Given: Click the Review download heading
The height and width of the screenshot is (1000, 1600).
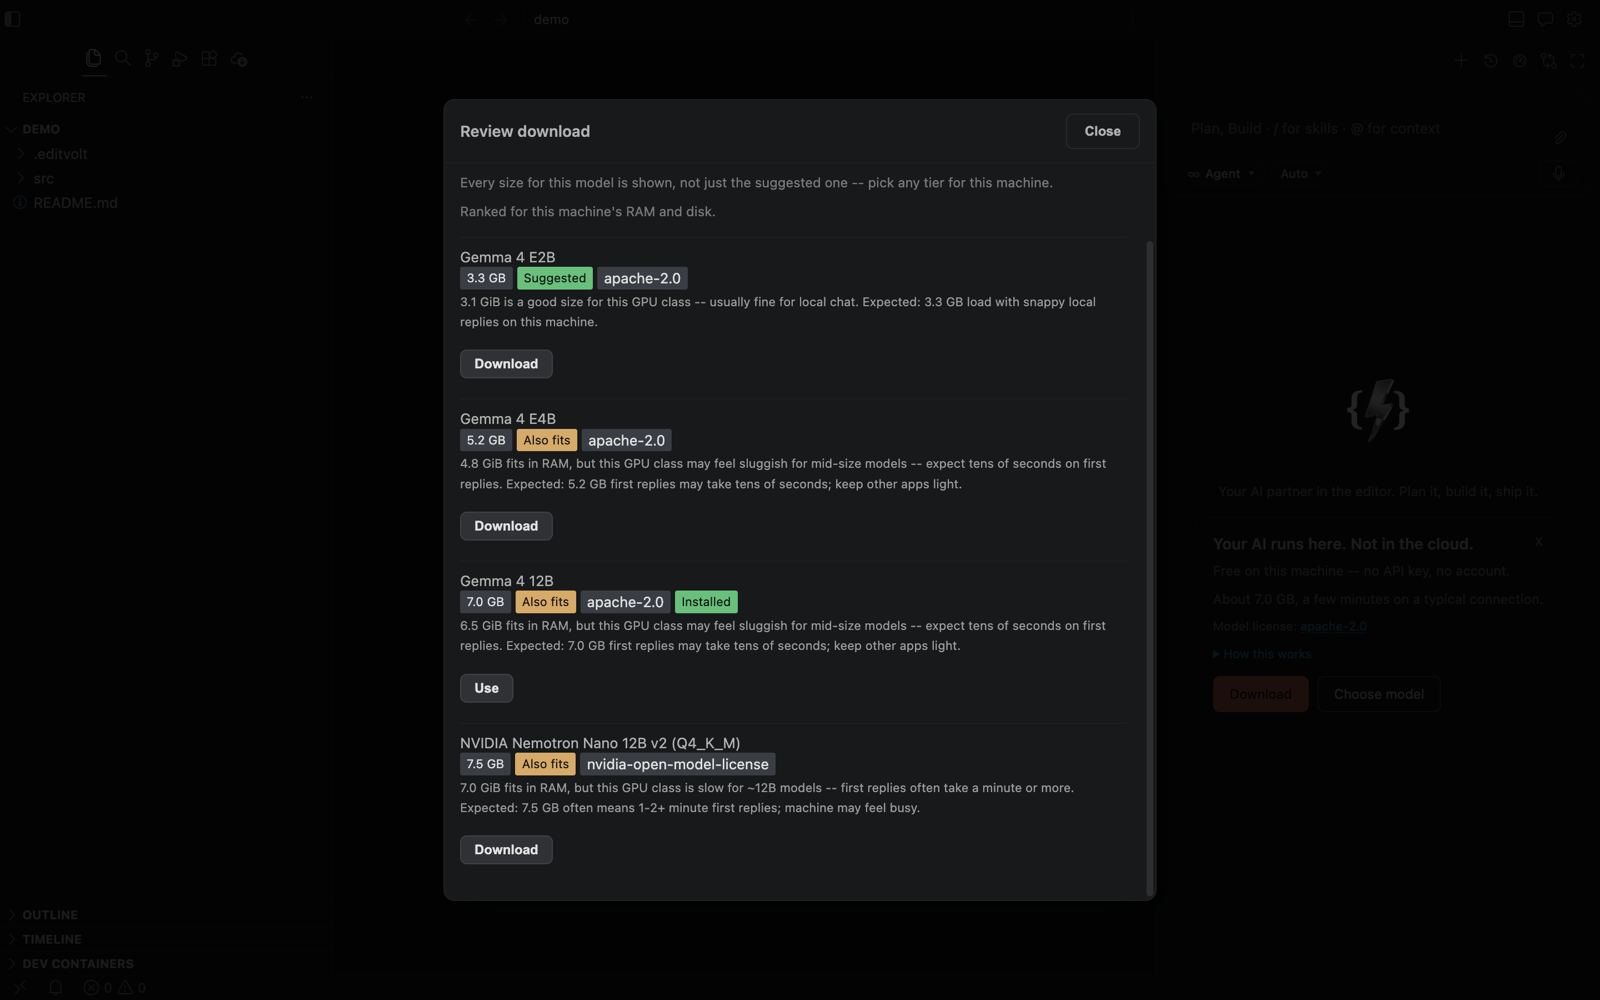Looking at the screenshot, I should coord(525,131).
